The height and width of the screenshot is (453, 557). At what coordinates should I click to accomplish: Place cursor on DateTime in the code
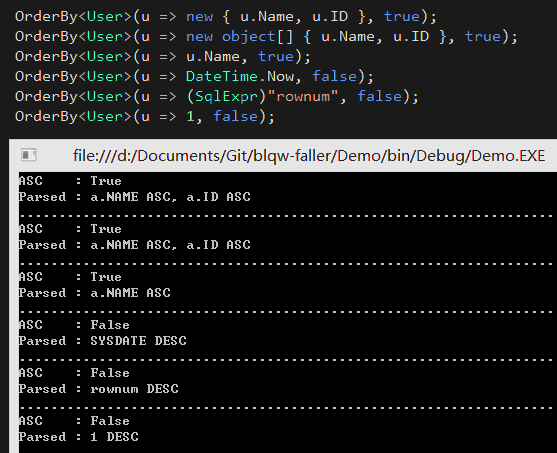click(222, 76)
